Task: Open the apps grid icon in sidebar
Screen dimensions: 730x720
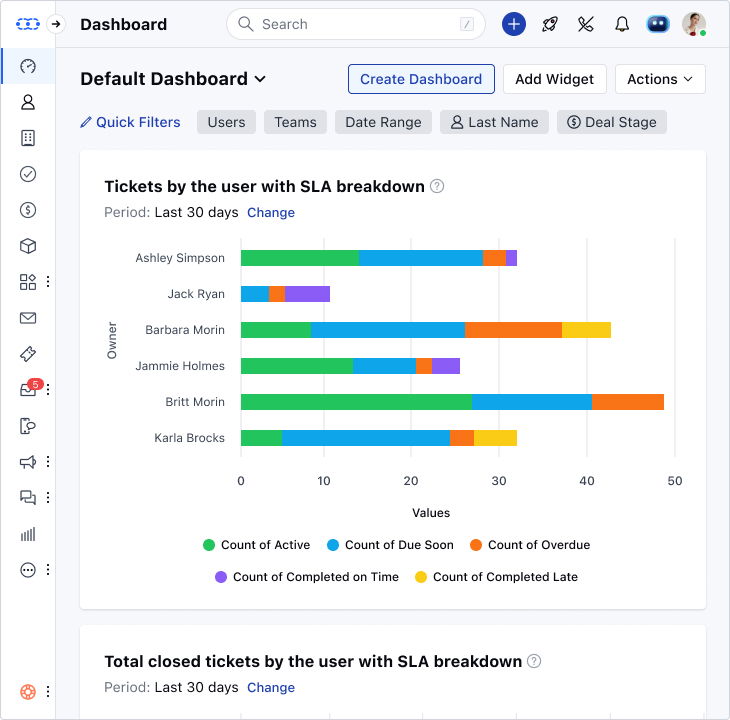Action: (x=28, y=282)
